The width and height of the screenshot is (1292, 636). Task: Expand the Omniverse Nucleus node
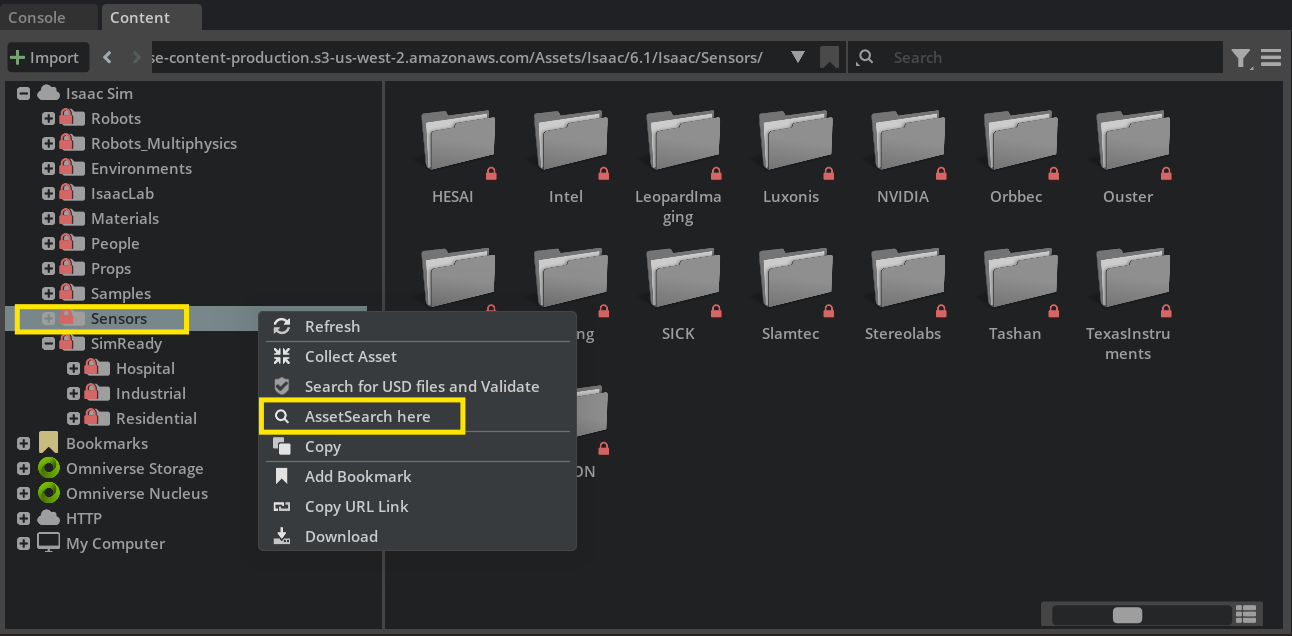[x=24, y=493]
